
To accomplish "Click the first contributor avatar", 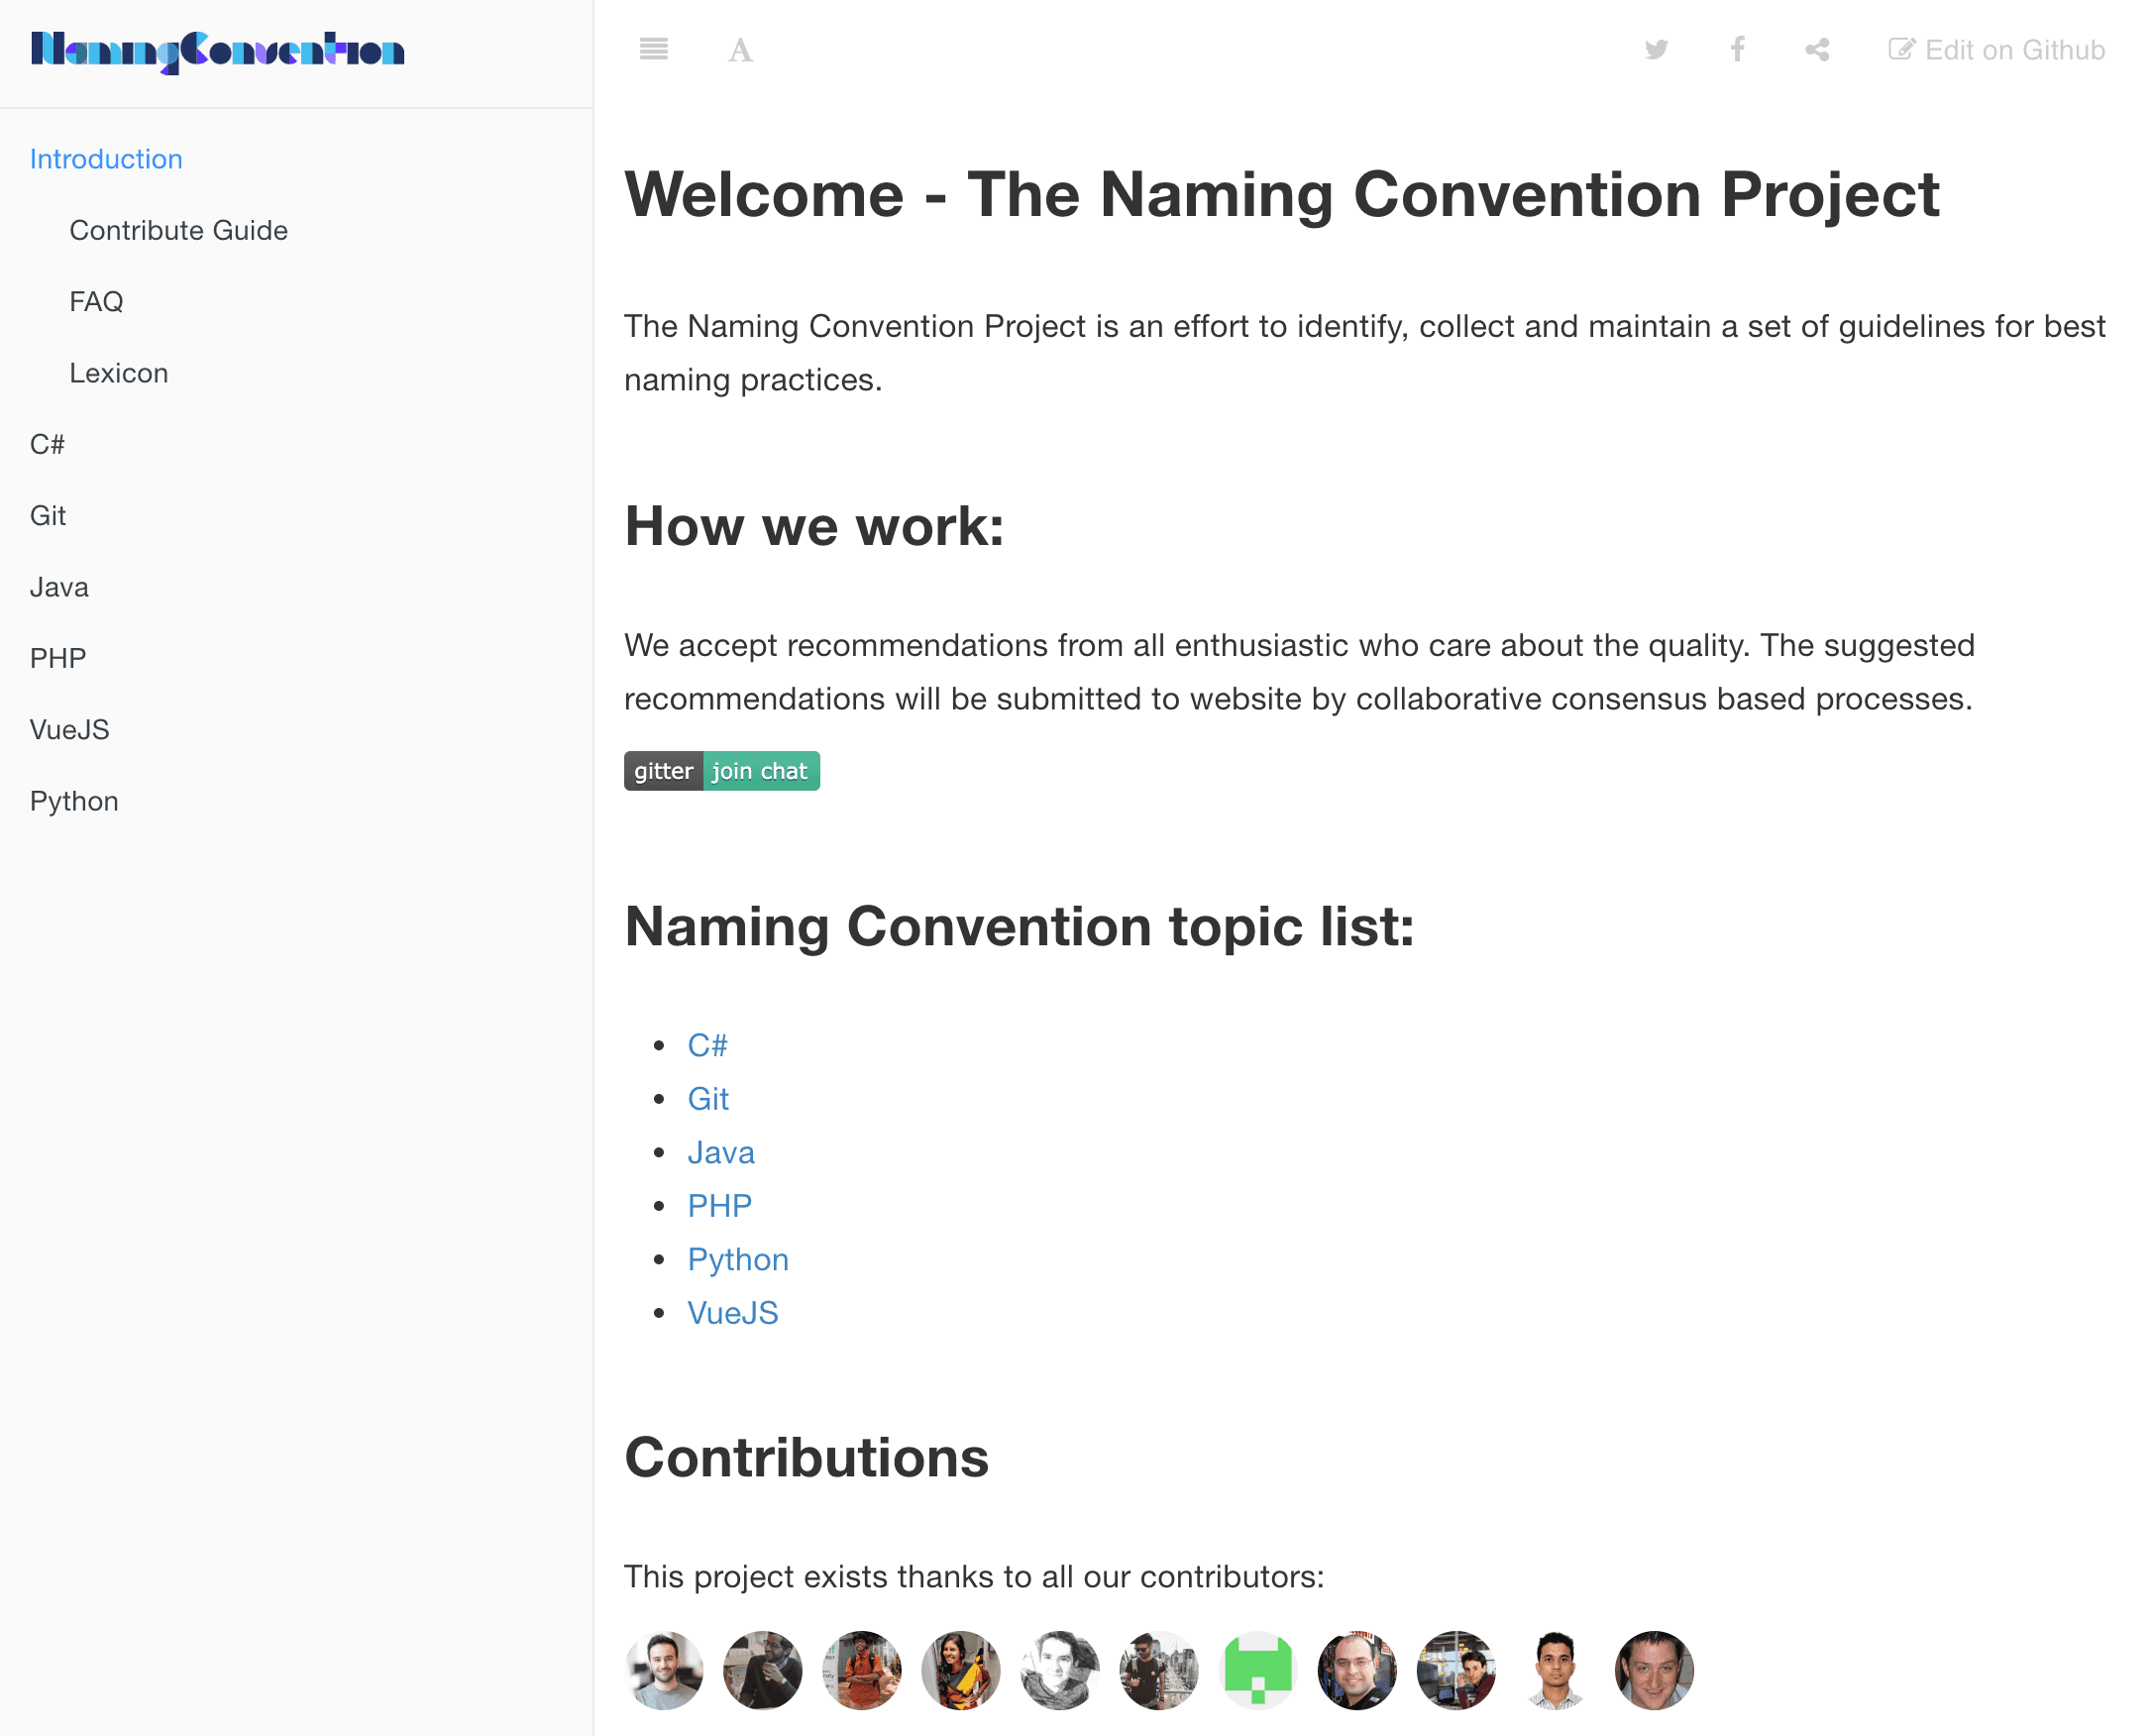I will [x=664, y=1669].
